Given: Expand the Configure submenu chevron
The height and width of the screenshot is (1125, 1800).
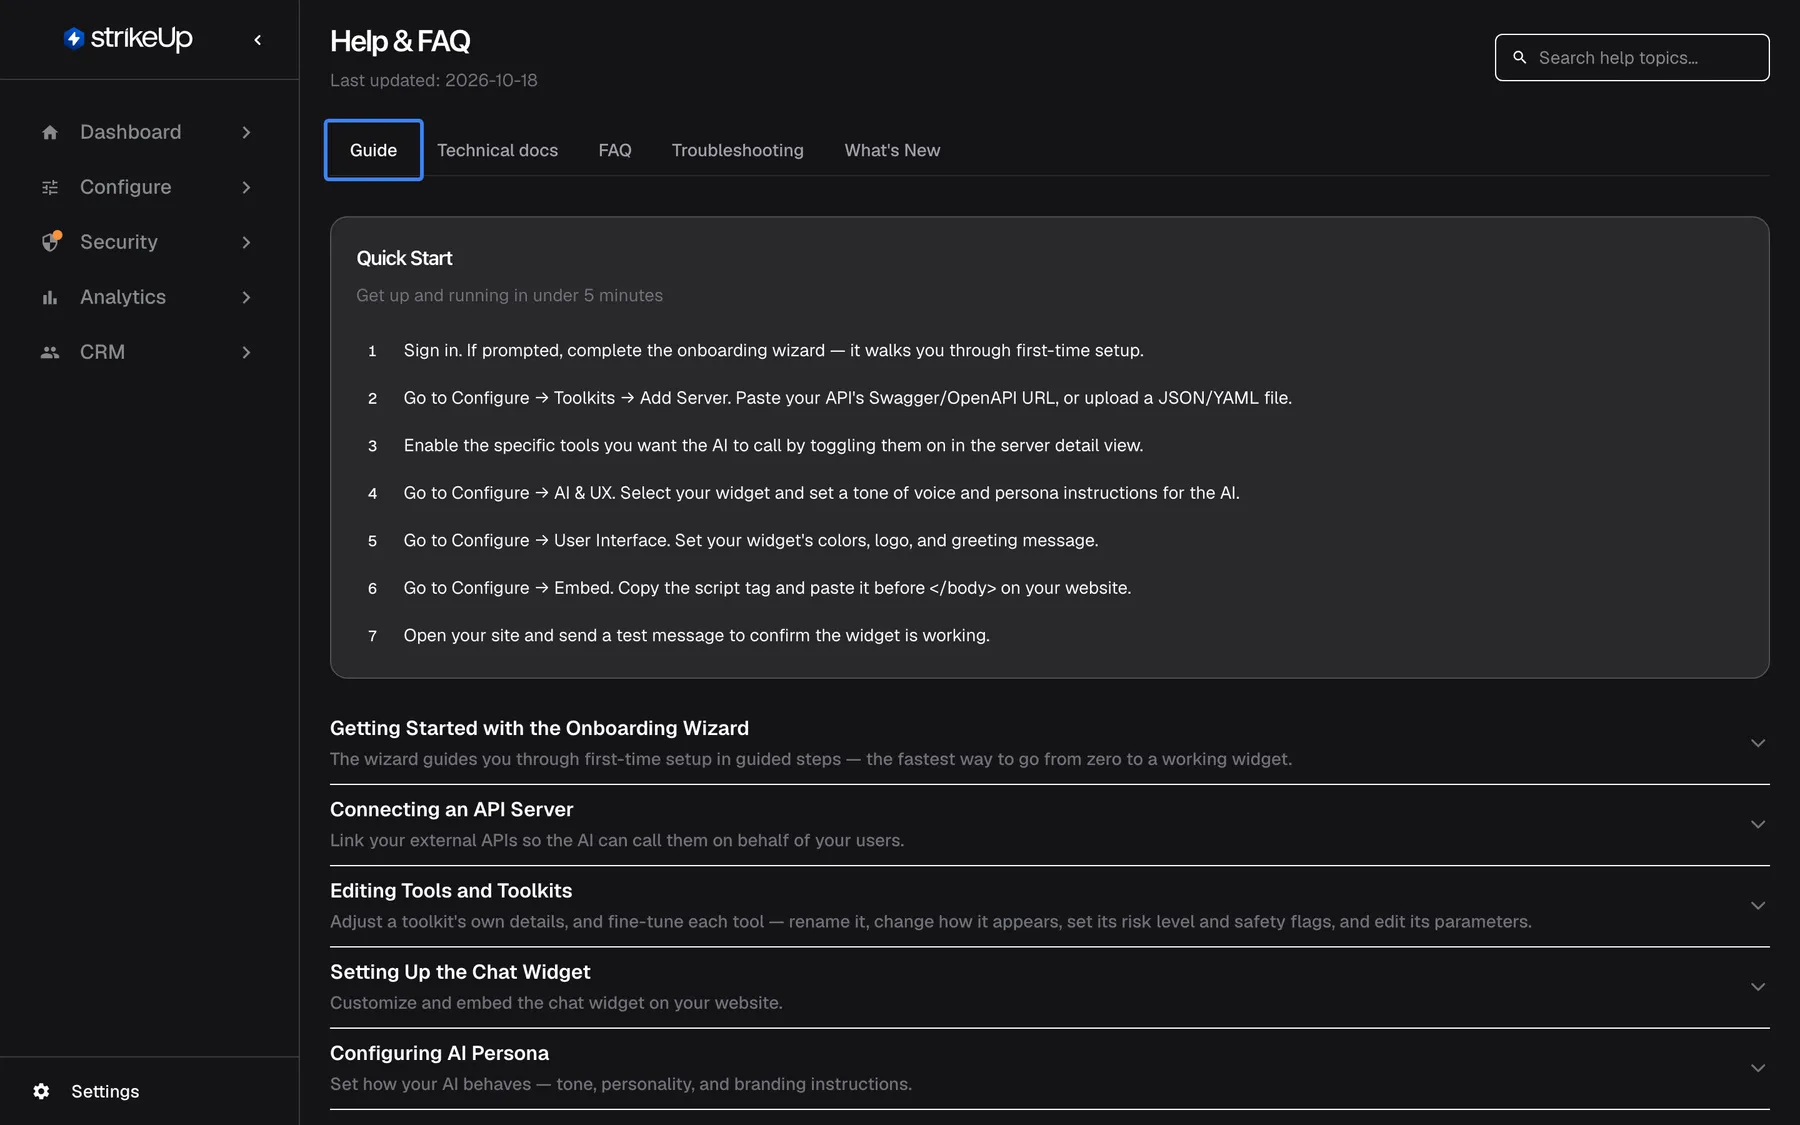Looking at the screenshot, I should 246,187.
